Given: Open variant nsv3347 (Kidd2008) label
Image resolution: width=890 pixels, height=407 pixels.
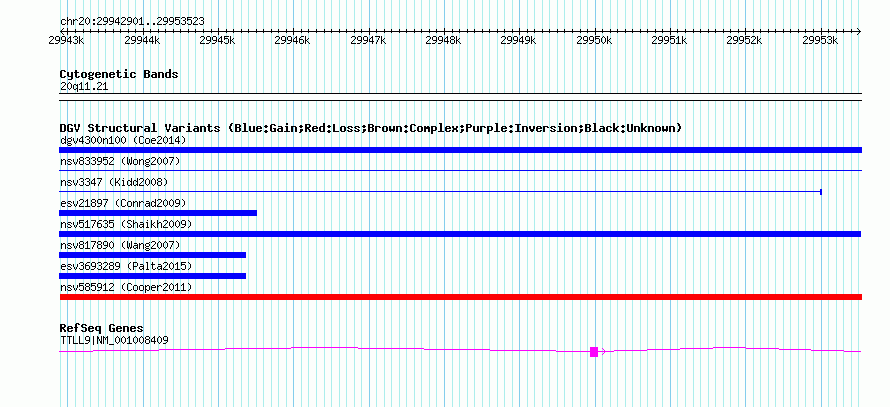Looking at the screenshot, I should 114,182.
